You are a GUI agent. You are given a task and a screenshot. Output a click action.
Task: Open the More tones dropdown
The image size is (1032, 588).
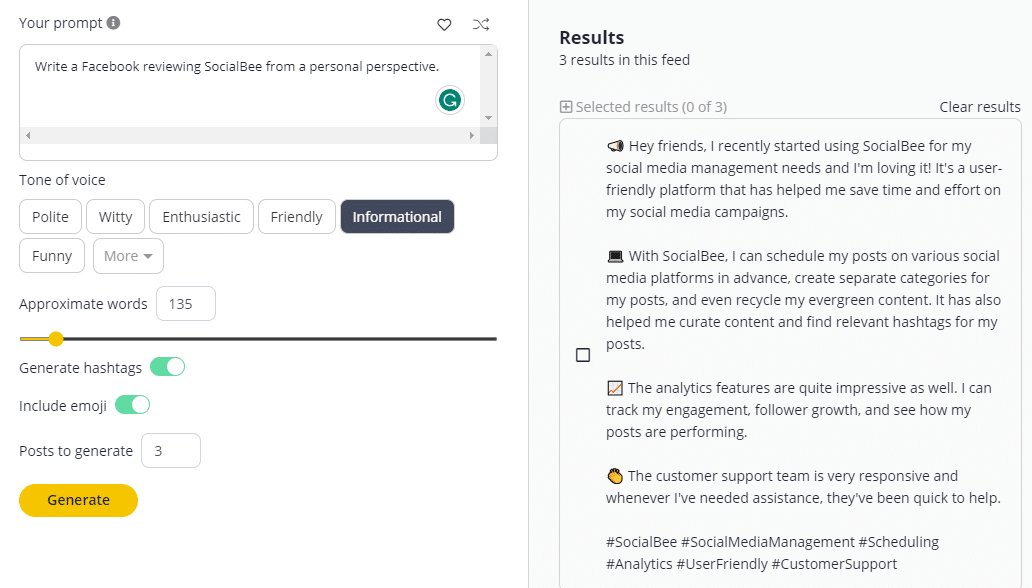click(x=128, y=255)
